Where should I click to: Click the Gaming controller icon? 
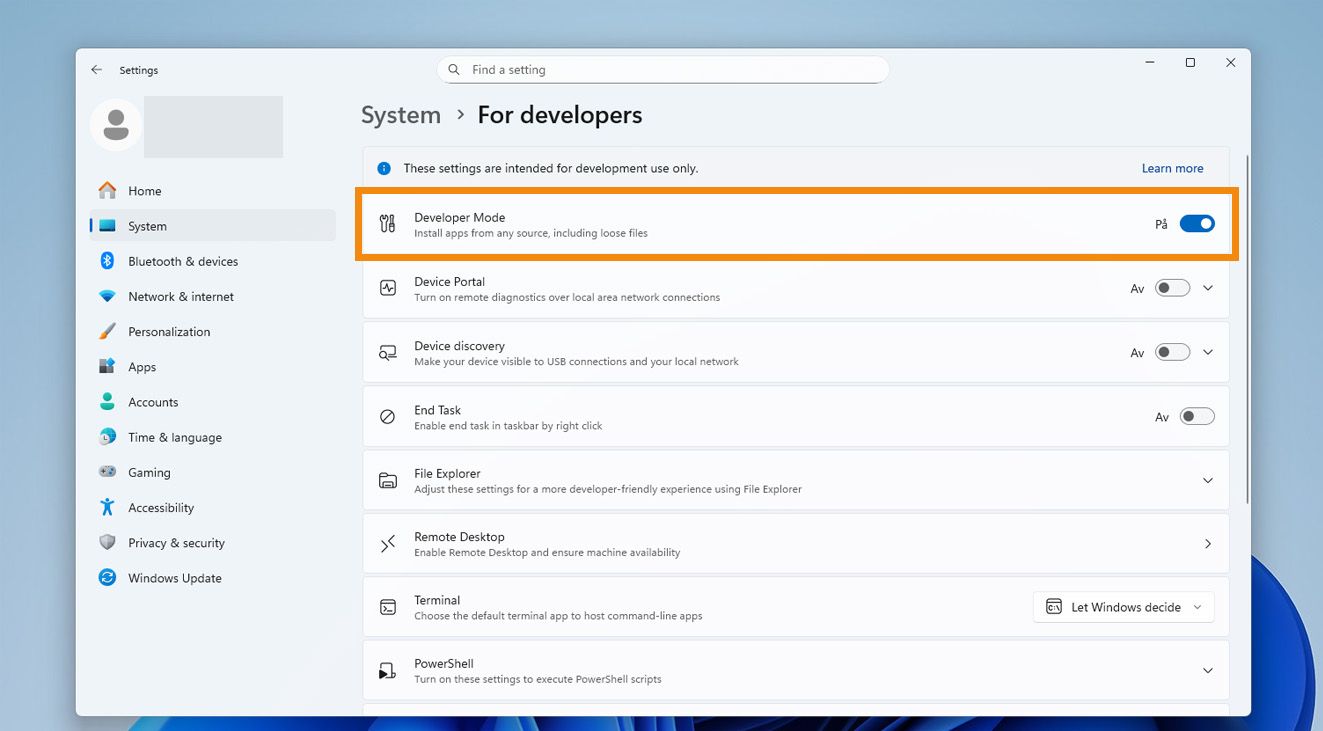point(107,472)
